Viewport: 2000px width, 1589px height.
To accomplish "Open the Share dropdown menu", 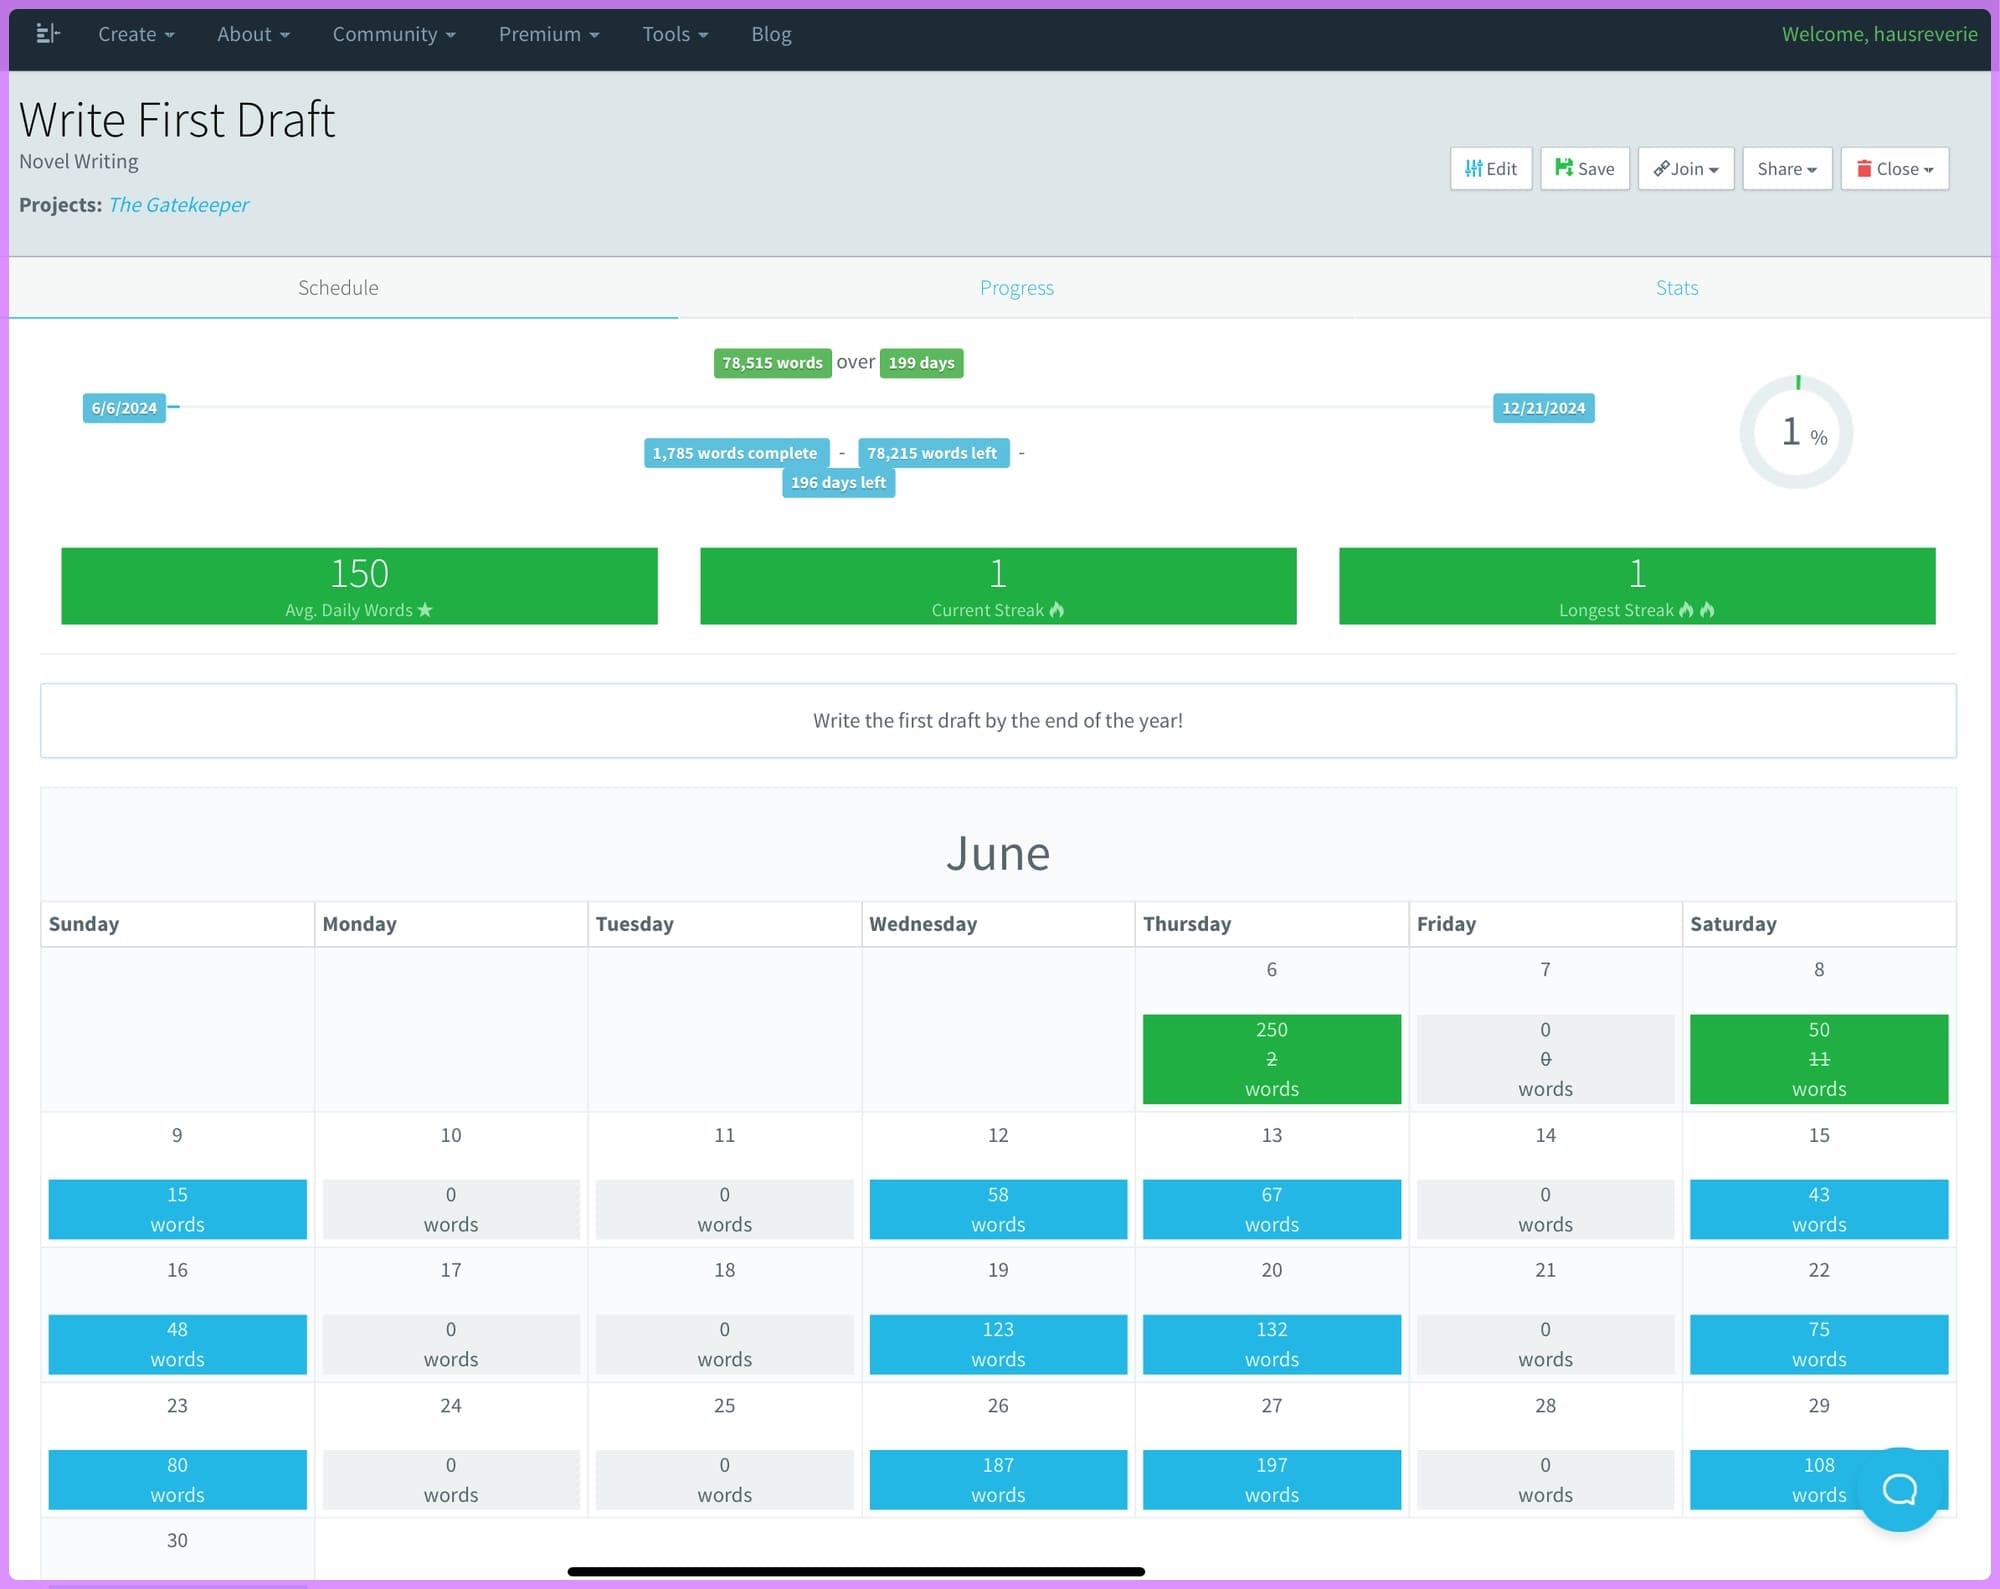I will tap(1787, 168).
